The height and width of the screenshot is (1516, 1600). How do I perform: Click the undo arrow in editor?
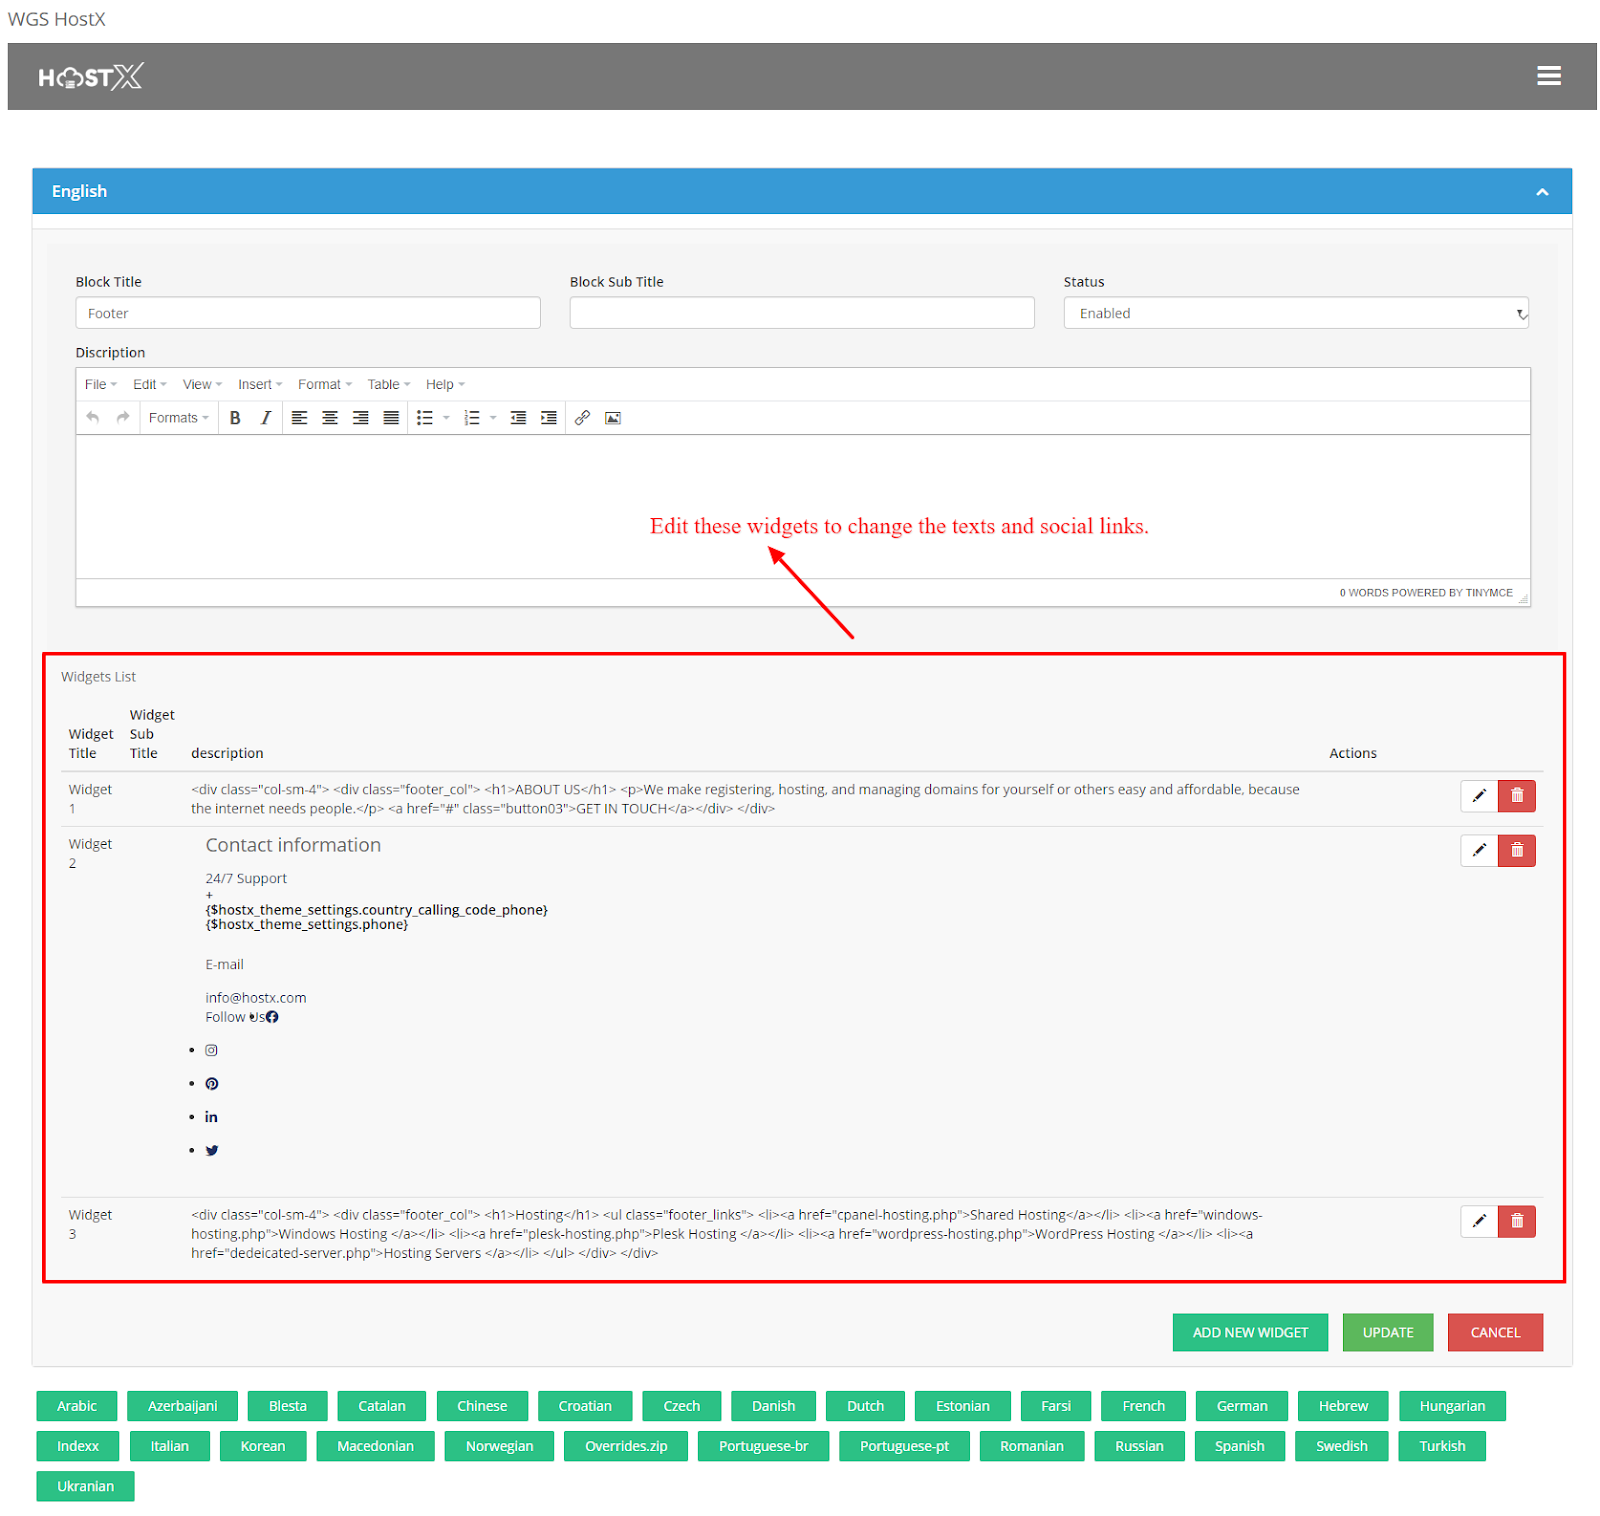pos(93,418)
